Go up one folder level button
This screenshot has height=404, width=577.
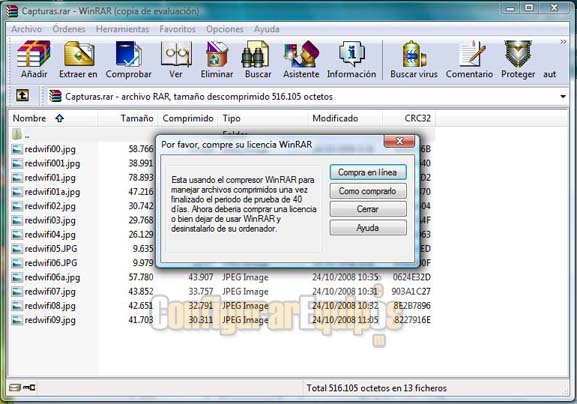[22, 96]
